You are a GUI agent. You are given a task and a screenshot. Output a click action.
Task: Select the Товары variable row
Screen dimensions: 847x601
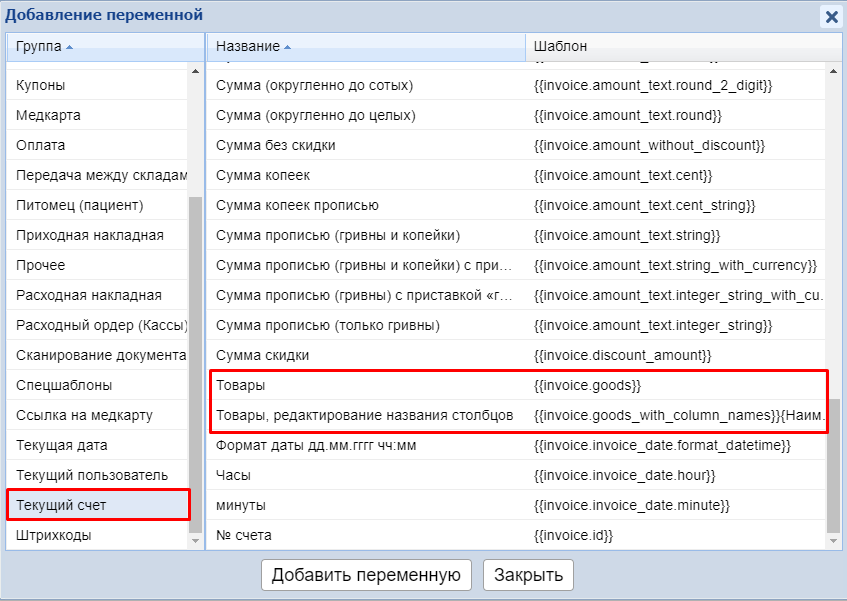pos(241,385)
